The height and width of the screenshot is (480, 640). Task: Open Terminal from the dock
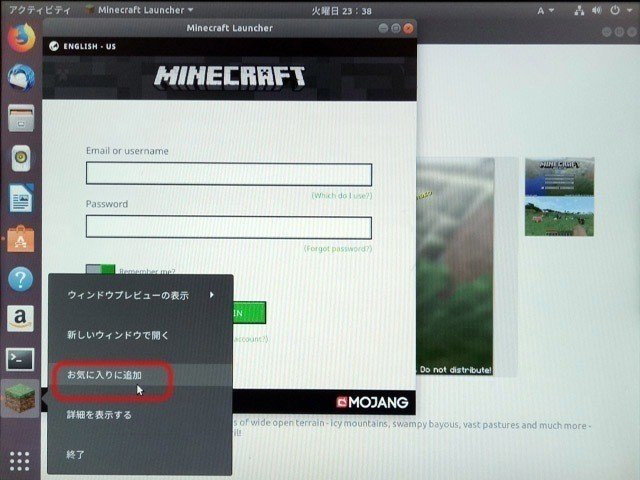coord(20,359)
